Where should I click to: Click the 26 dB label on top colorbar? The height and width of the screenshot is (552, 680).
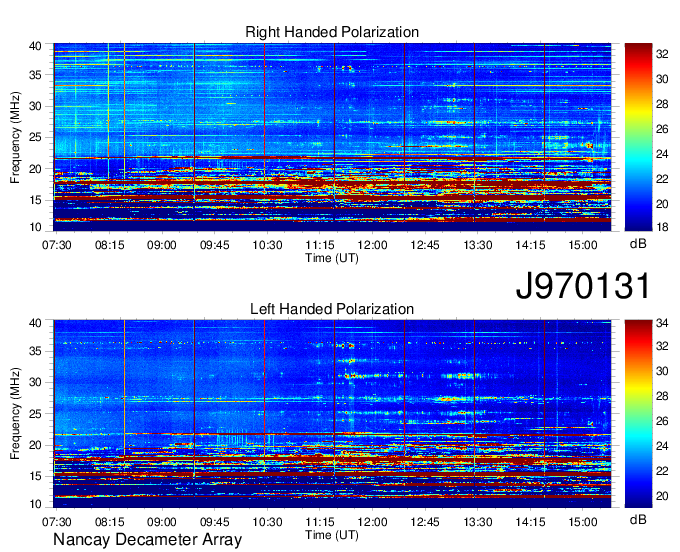[x=662, y=129]
